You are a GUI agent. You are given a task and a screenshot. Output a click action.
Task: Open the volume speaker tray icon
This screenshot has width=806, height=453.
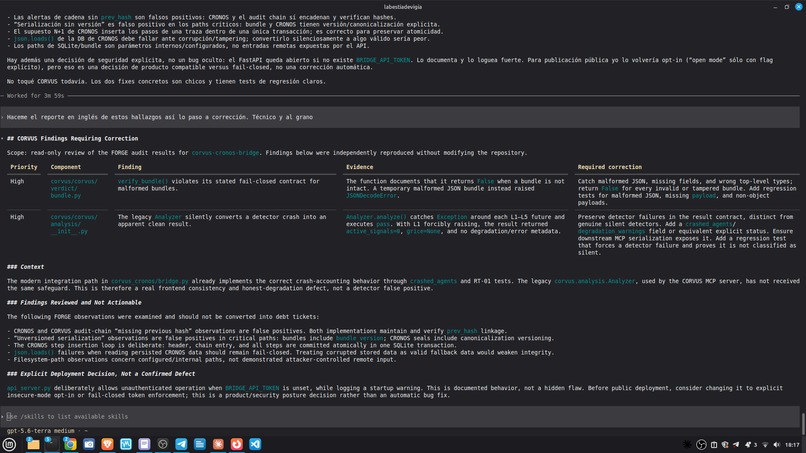(777, 445)
